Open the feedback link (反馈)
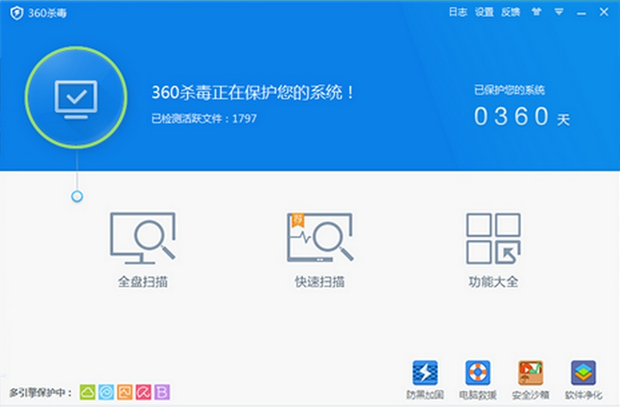The height and width of the screenshot is (407, 620). tap(510, 12)
